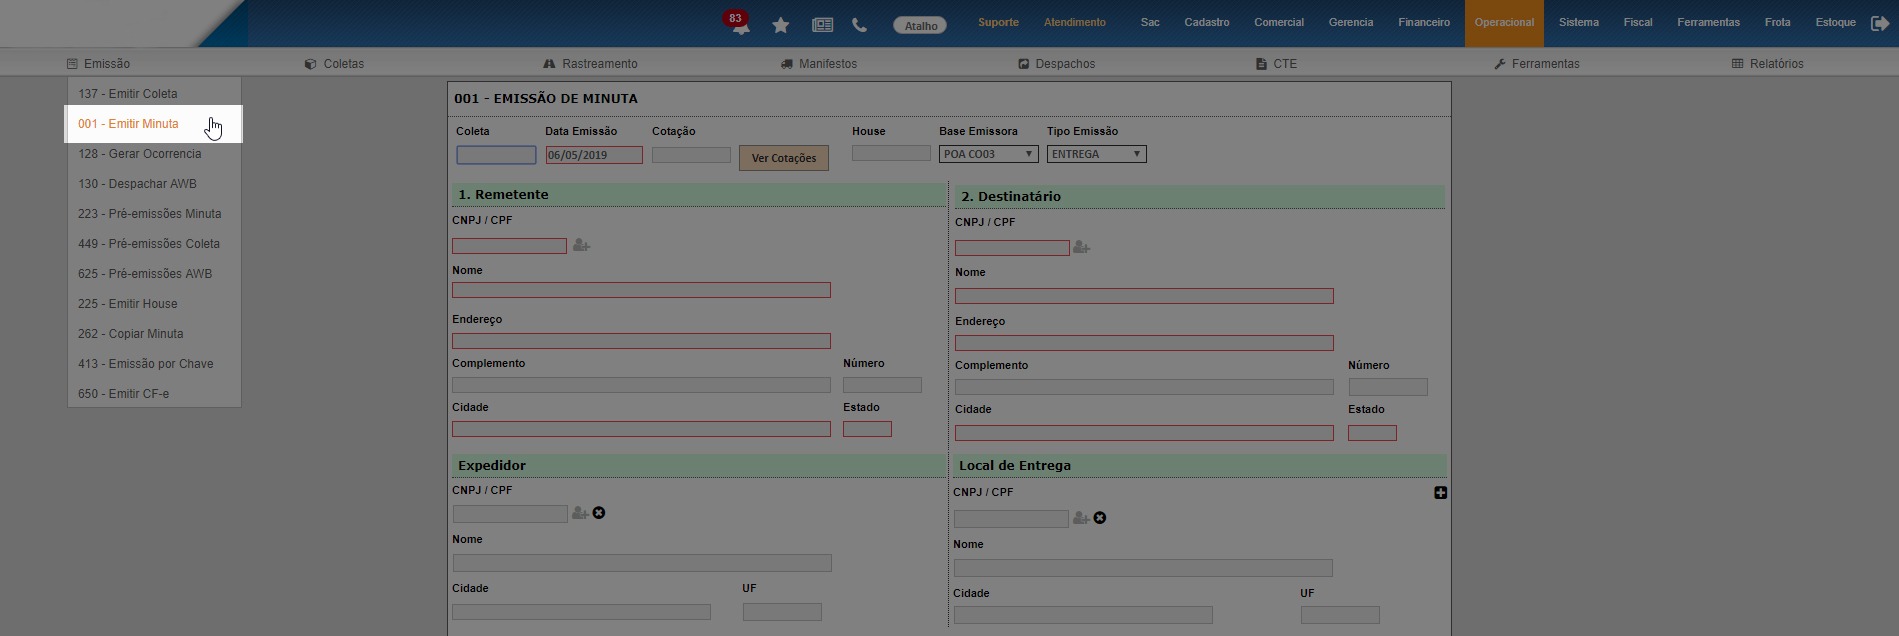Click the add person icon in Local de Entrega
This screenshot has width=1899, height=636.
coord(1080,518)
